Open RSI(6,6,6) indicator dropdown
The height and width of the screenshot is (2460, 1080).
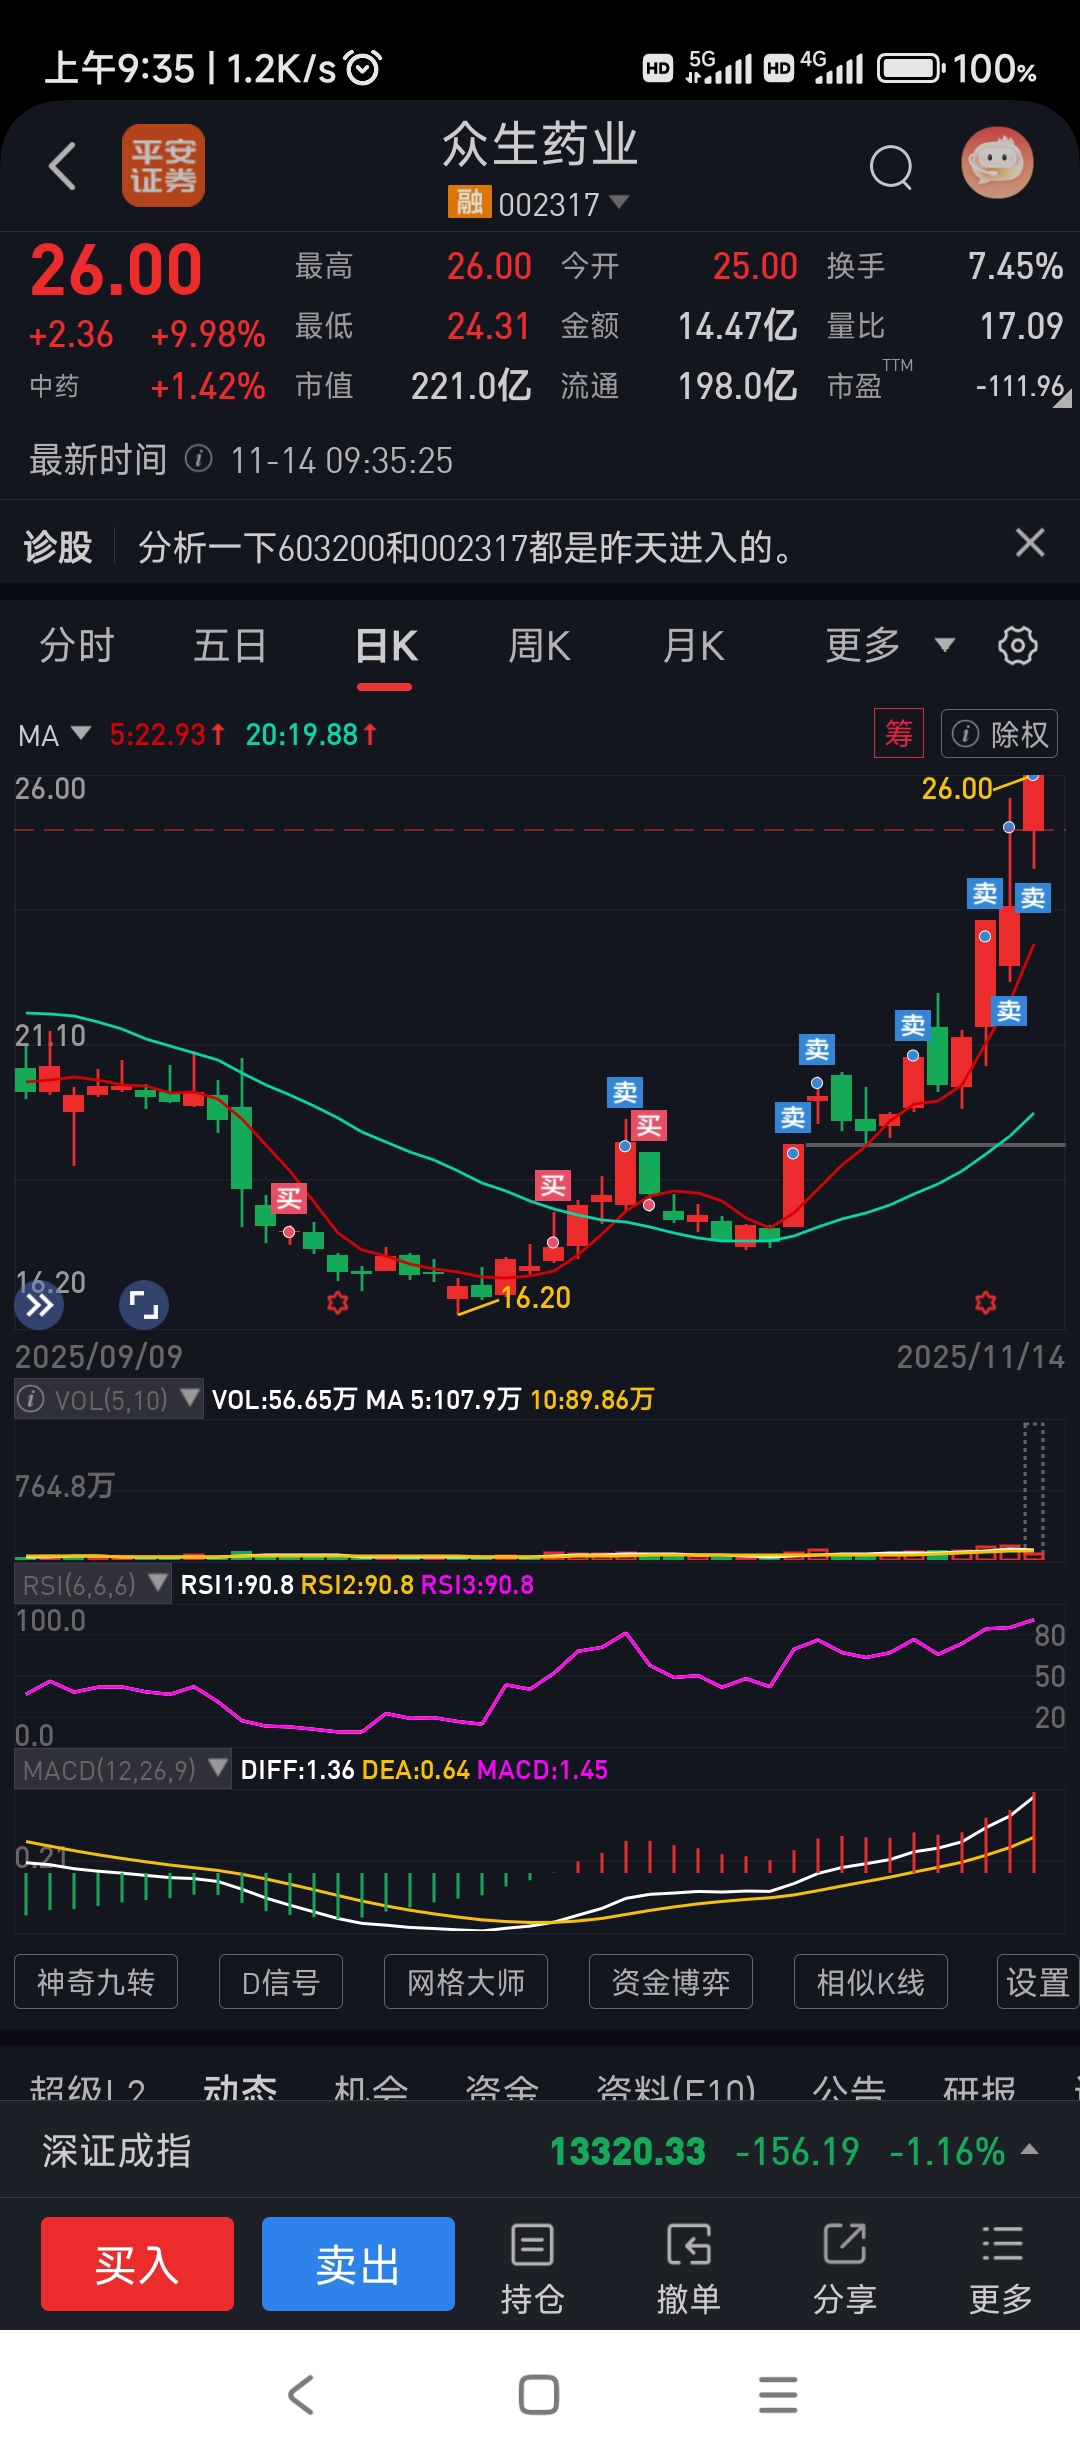pyautogui.click(x=93, y=1585)
